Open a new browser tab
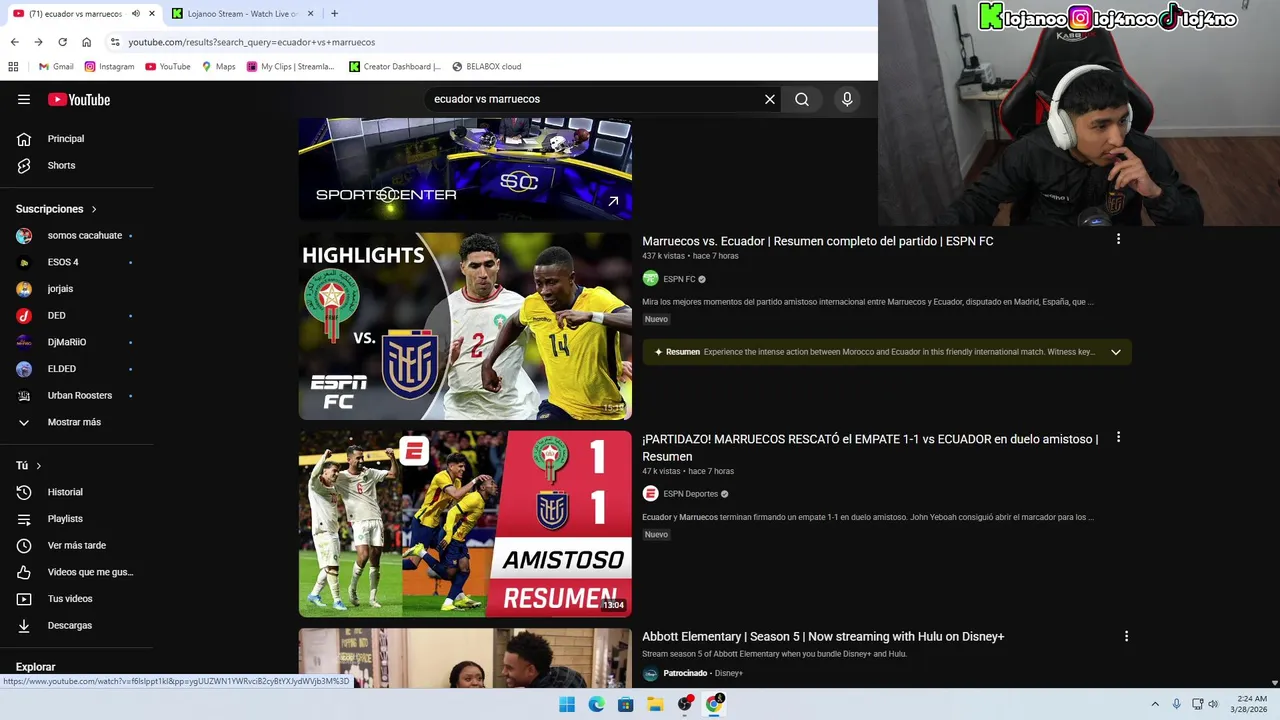This screenshot has height=720, width=1280. [334, 14]
